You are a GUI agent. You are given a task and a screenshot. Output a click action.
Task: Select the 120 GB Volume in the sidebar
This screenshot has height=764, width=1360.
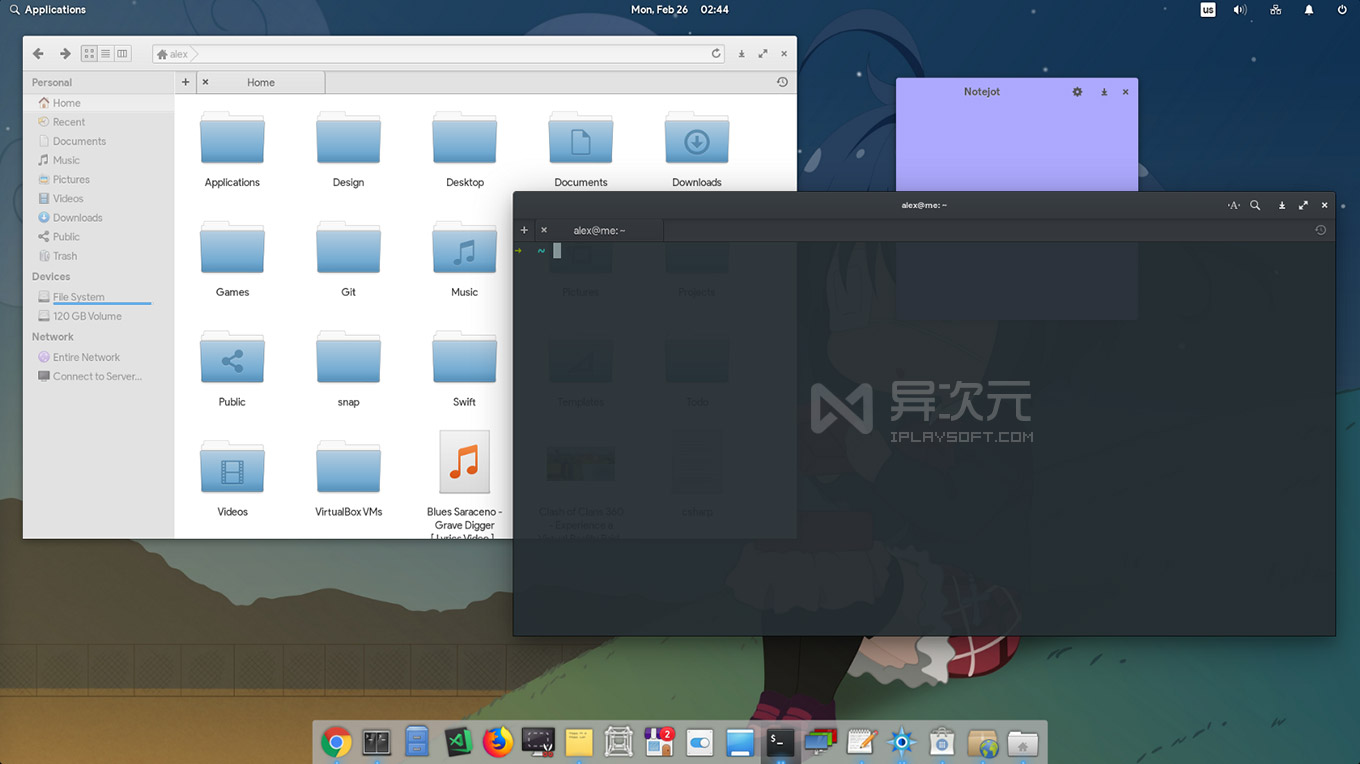click(88, 315)
